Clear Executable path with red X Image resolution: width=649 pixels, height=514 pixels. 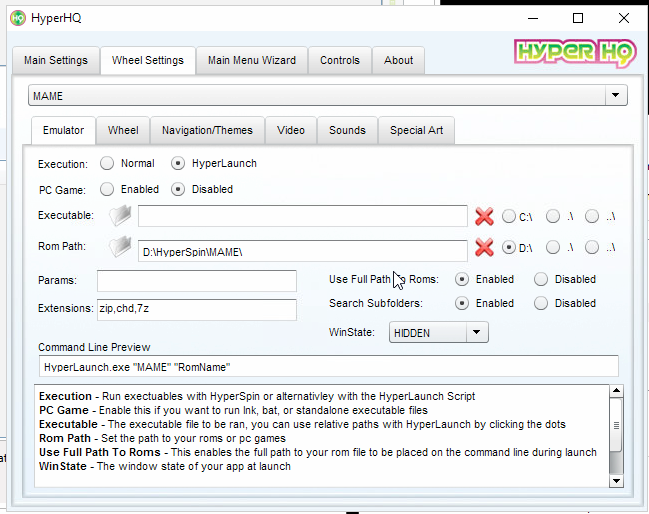[484, 216]
